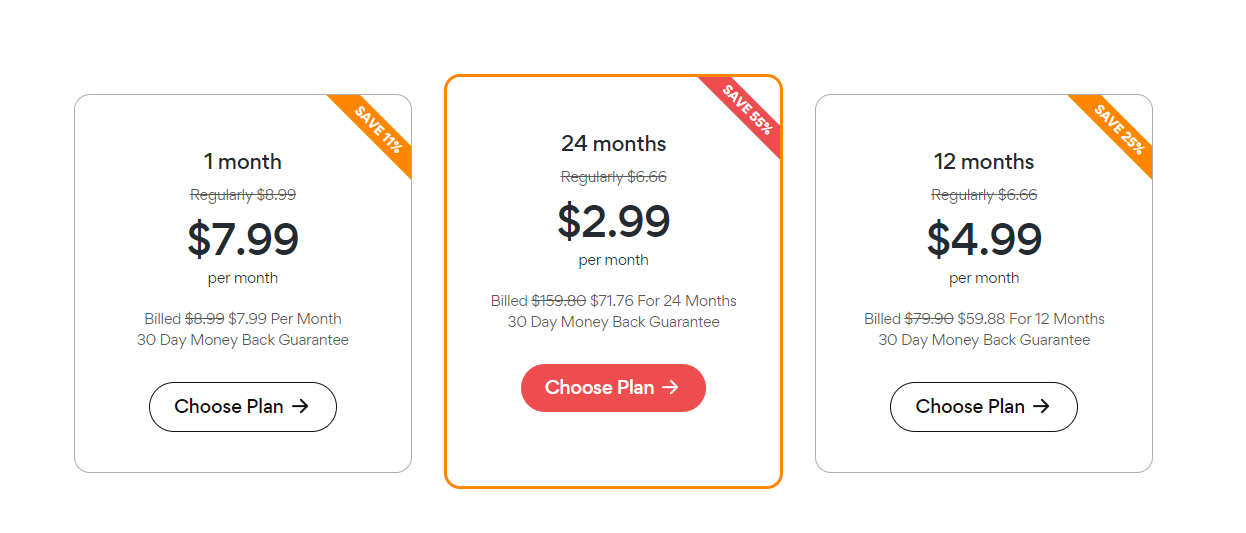Click arrow icon on 1 month Choose Plan
Screen dimensions: 1246x533
pos(300,407)
